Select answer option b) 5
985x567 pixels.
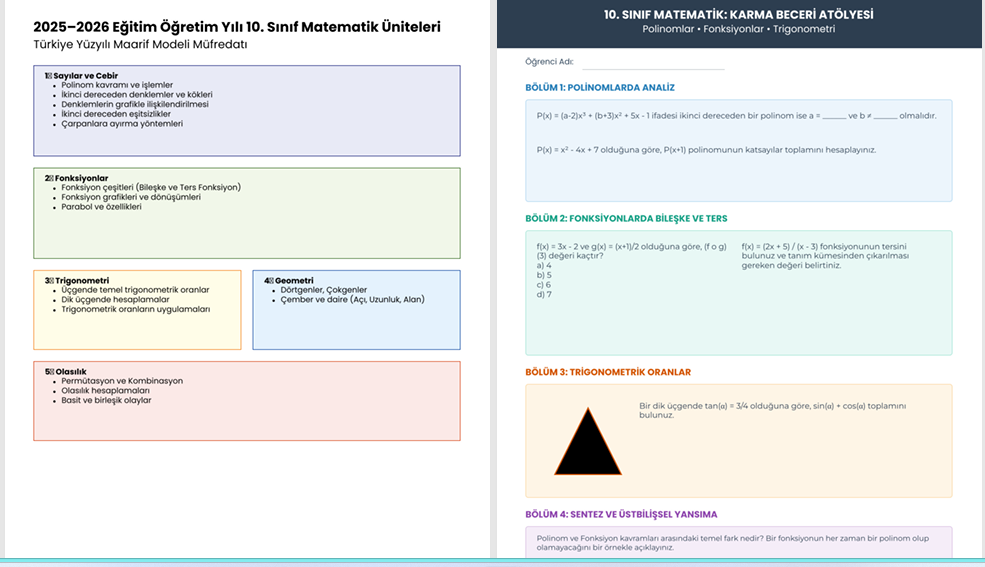(x=545, y=275)
